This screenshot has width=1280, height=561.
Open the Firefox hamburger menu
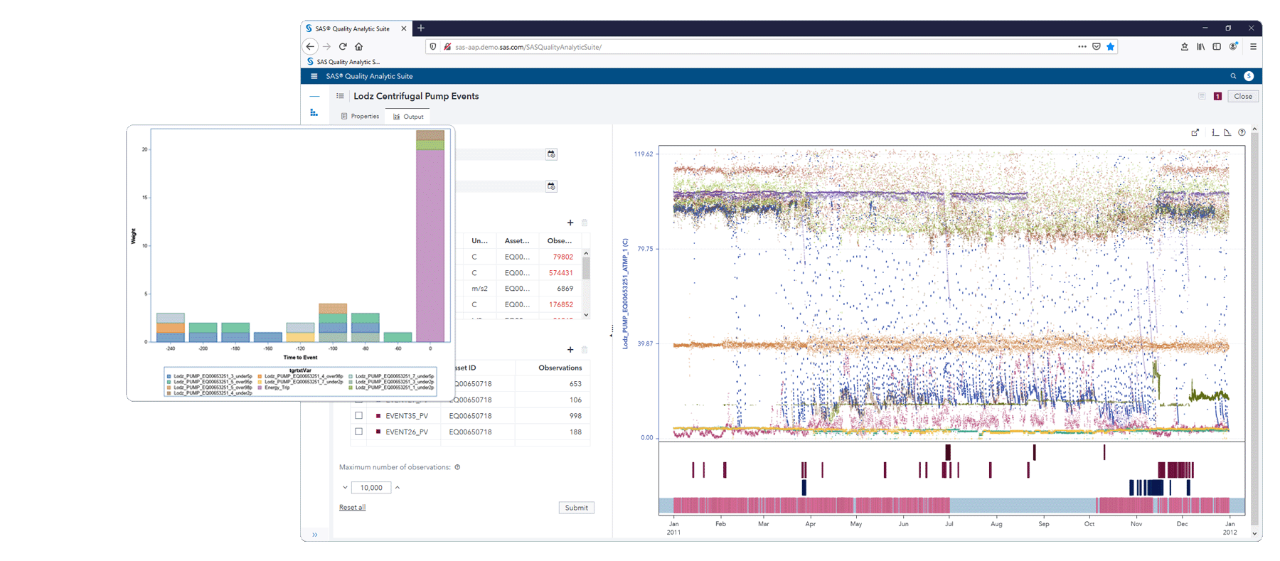click(x=1253, y=47)
